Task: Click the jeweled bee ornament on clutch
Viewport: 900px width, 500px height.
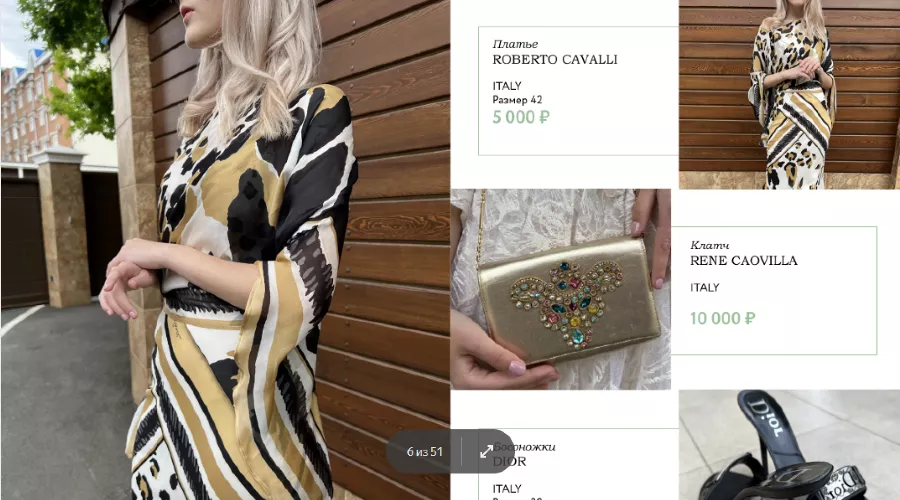Action: [567, 303]
